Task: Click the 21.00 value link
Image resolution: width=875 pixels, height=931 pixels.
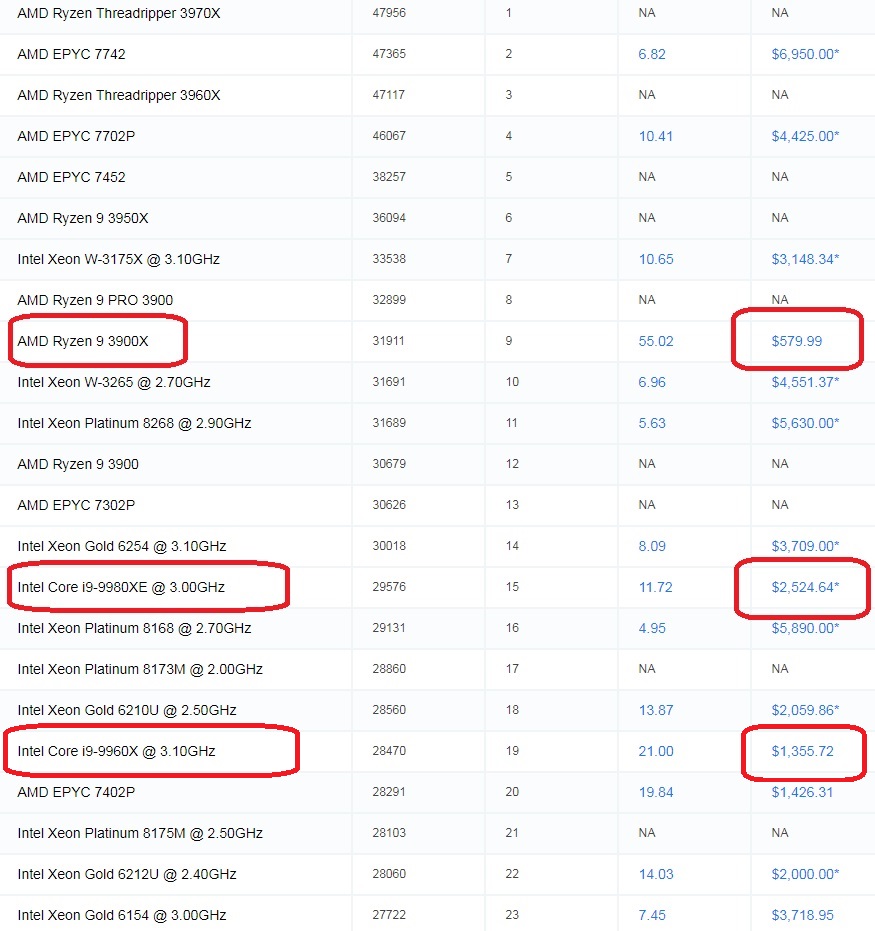Action: pyautogui.click(x=656, y=750)
